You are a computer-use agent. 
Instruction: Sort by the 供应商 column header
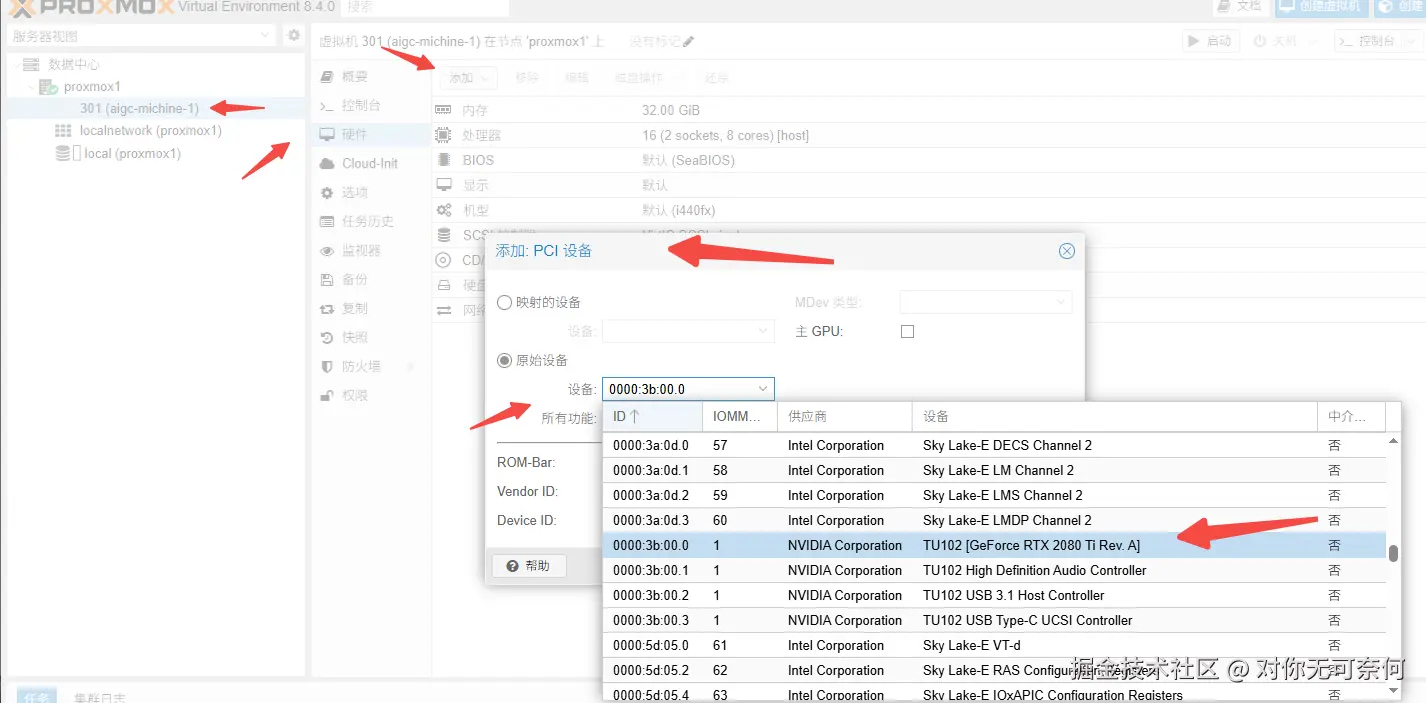(x=845, y=416)
